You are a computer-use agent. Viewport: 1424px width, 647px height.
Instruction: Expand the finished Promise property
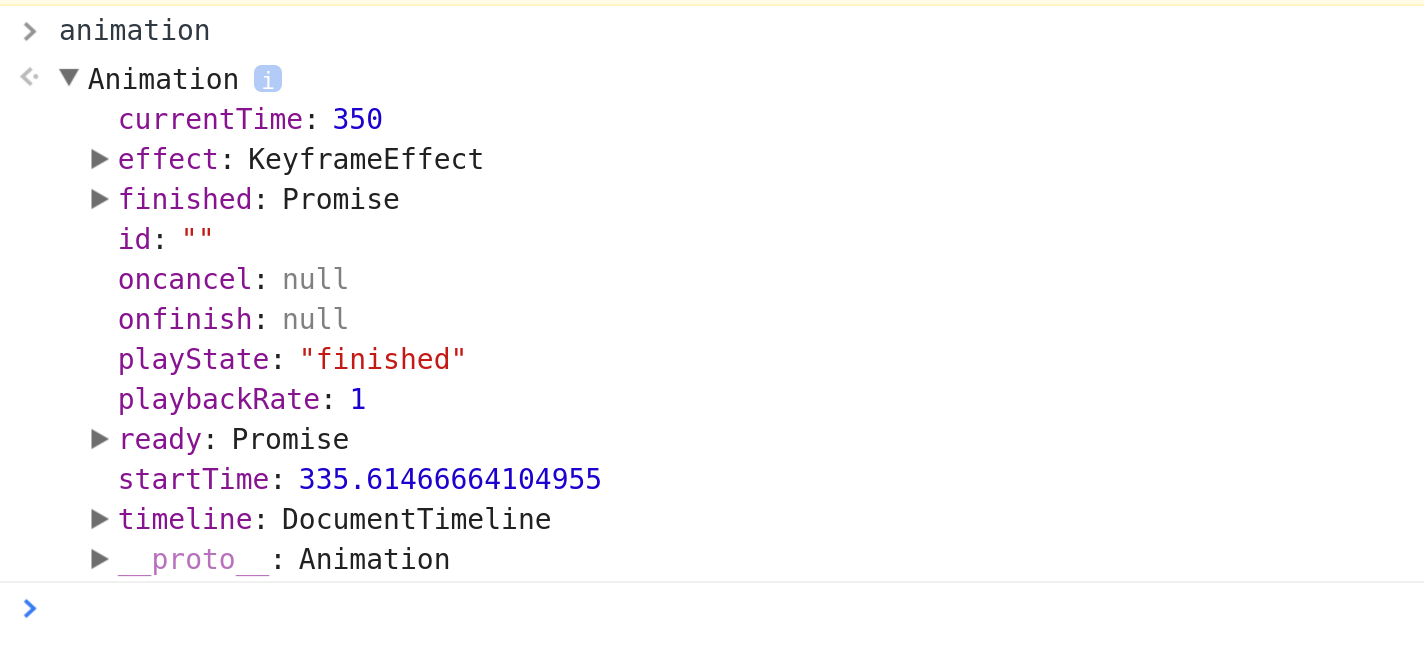pos(99,199)
